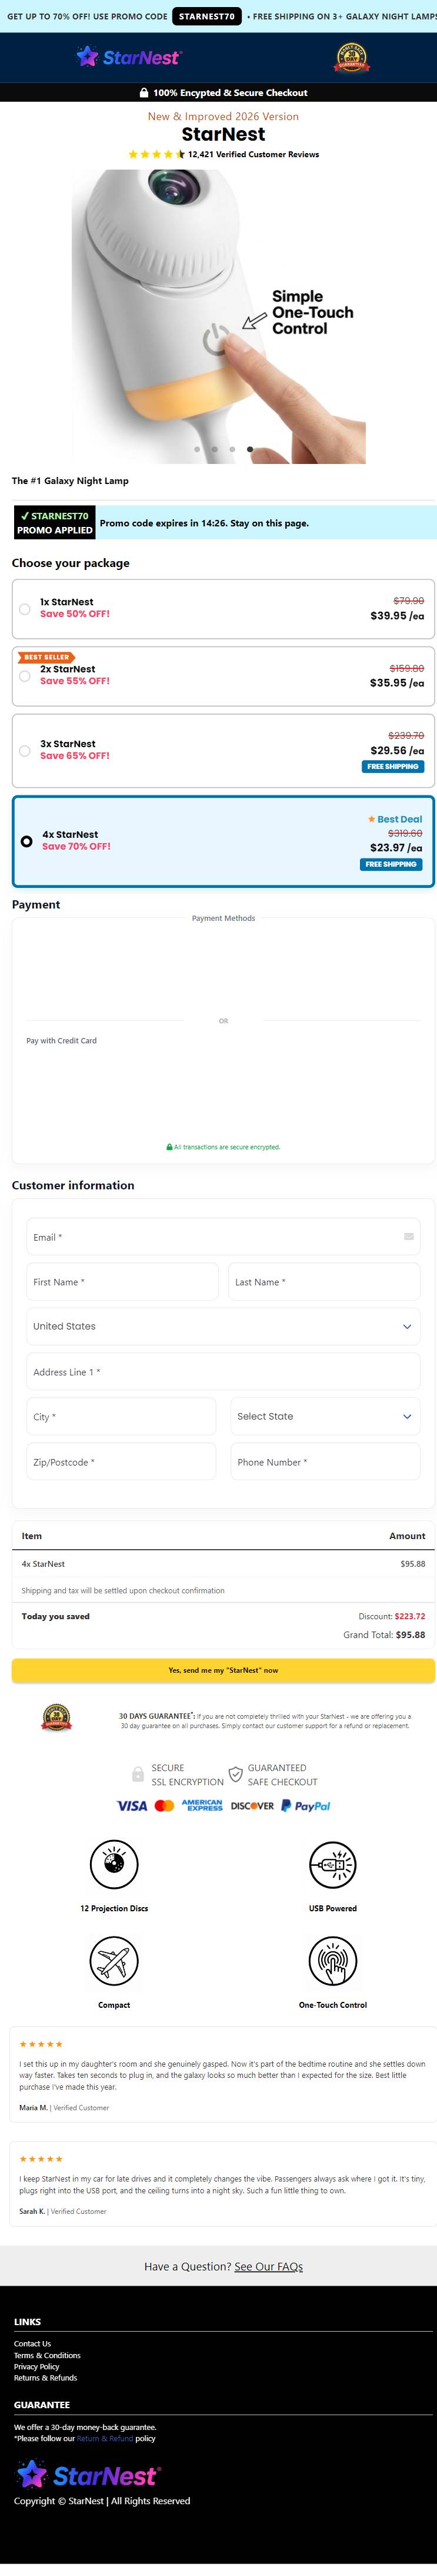Select fourth active carousel dot
437x2576 pixels.
click(x=250, y=449)
